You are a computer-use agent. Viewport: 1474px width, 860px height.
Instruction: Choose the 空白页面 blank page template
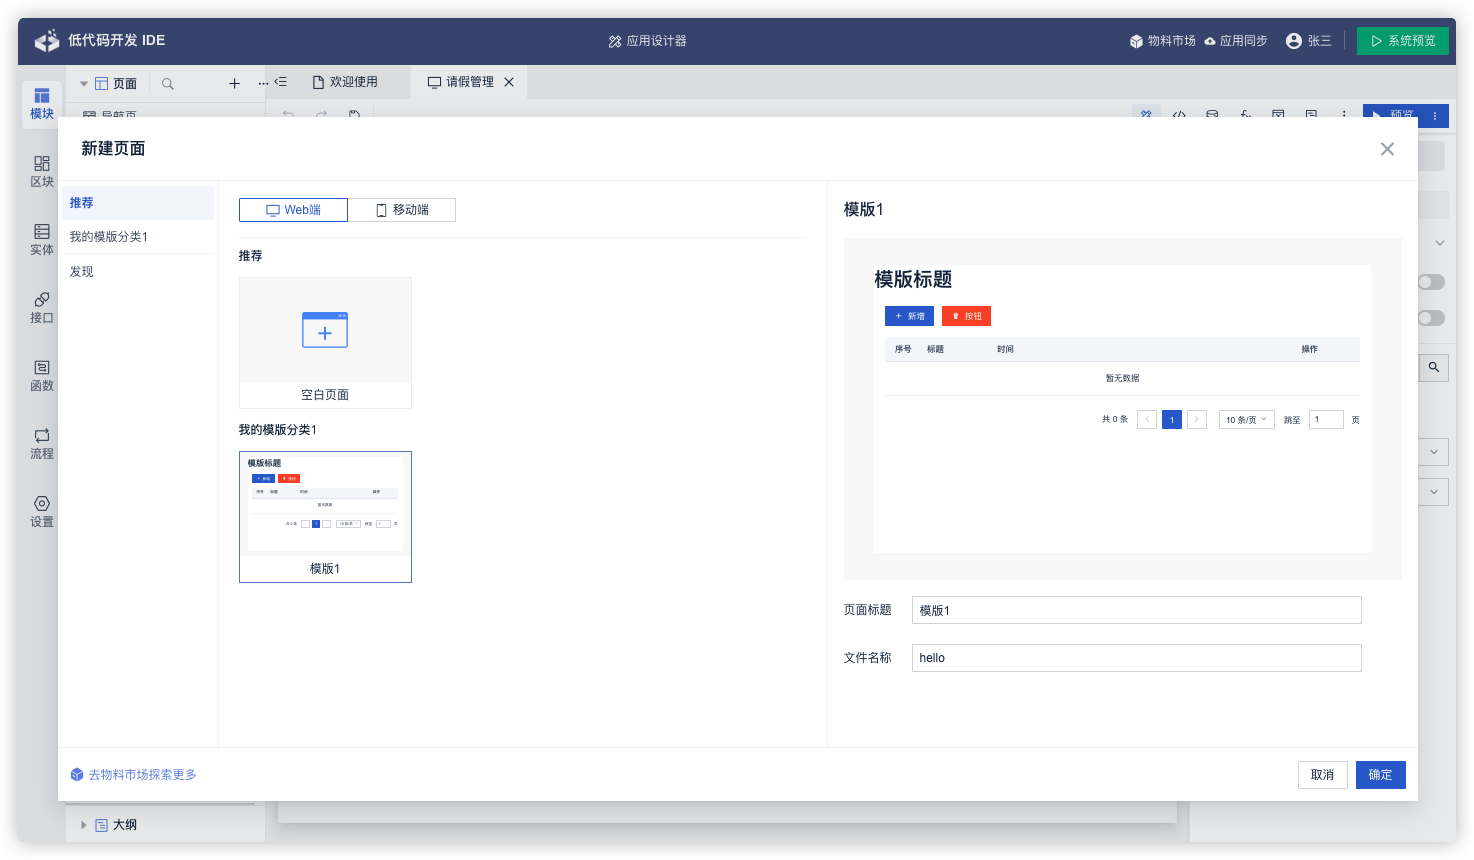[x=325, y=343]
